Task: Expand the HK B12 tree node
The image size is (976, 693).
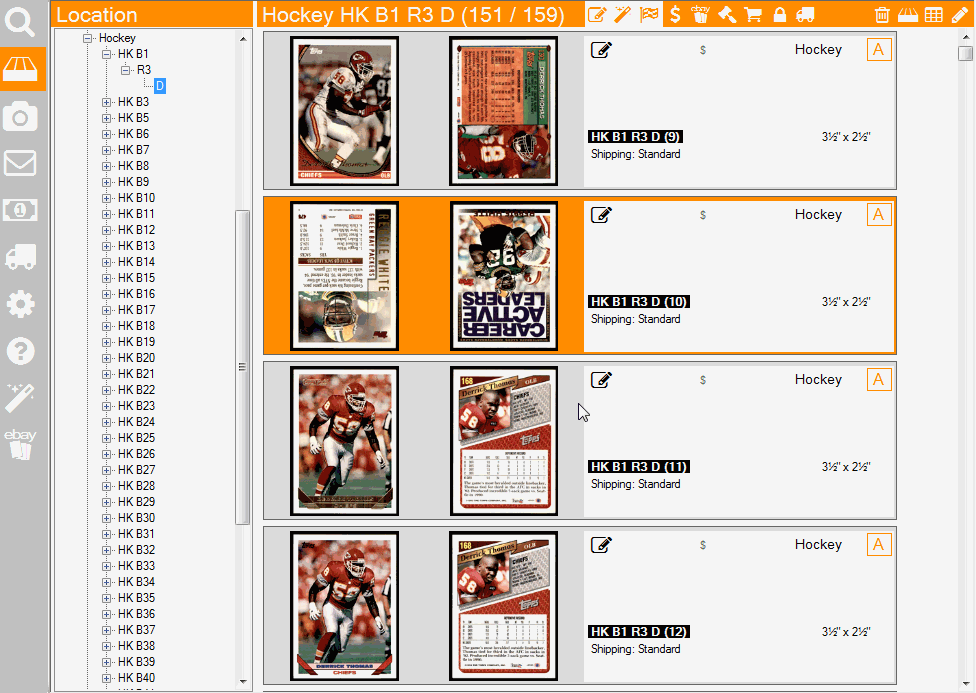Action: coord(106,230)
